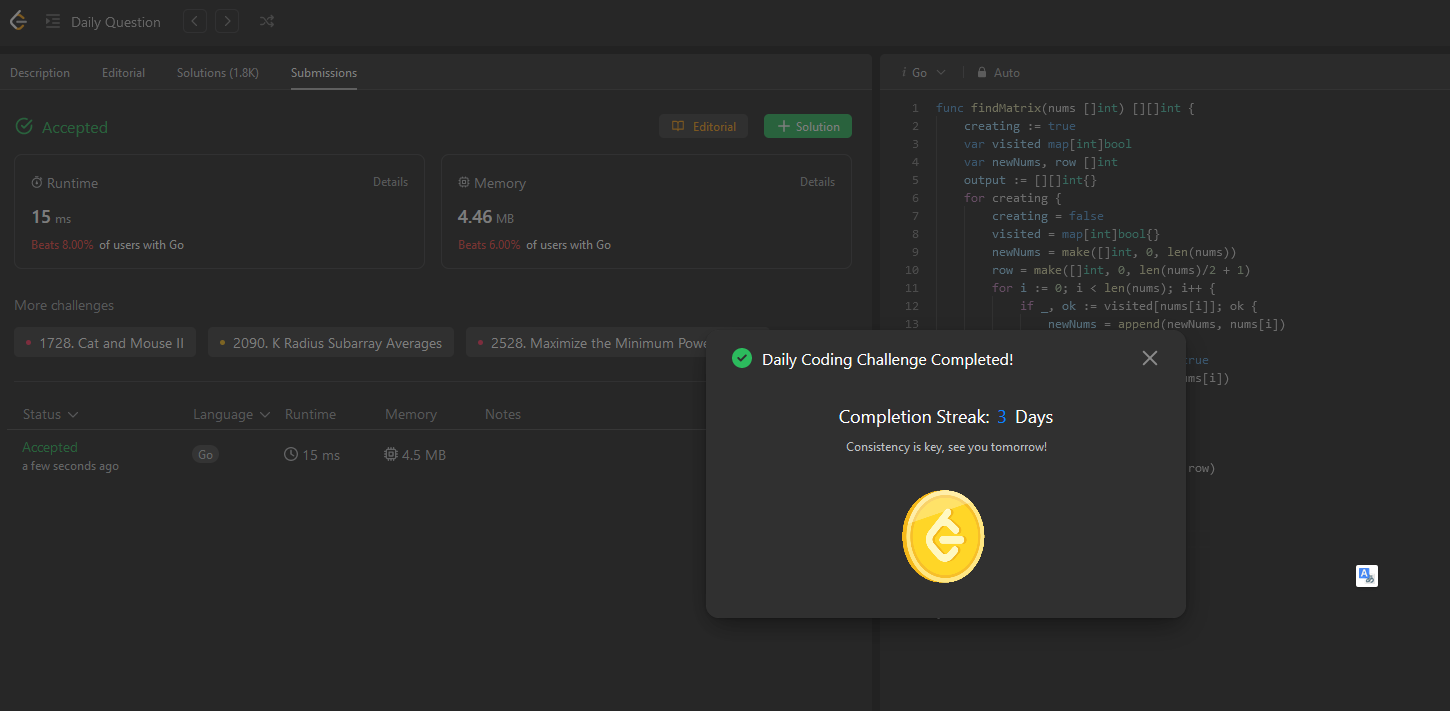Screen dimensions: 1450x711
Task: Go to the previous question arrow
Action: coord(195,21)
